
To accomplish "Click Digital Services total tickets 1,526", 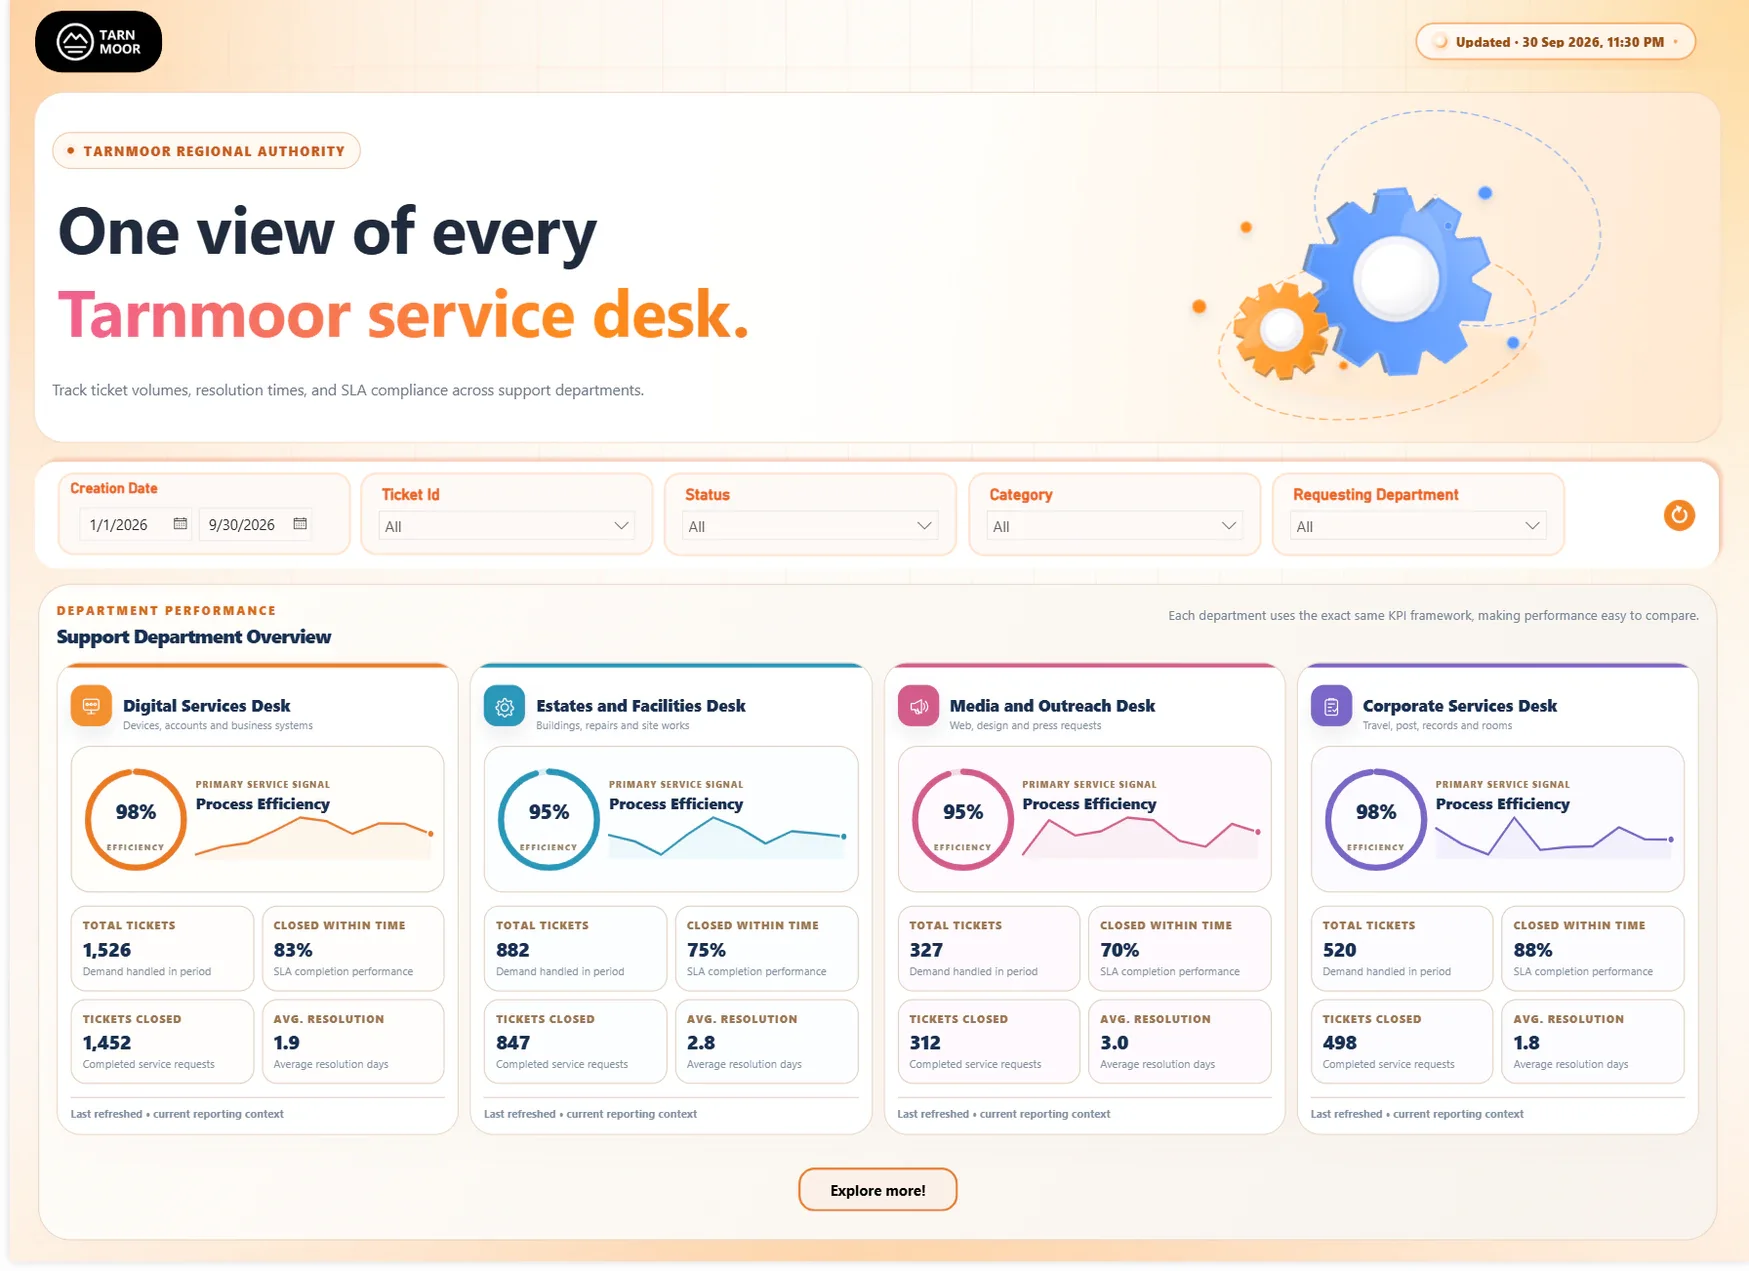I will point(162,948).
